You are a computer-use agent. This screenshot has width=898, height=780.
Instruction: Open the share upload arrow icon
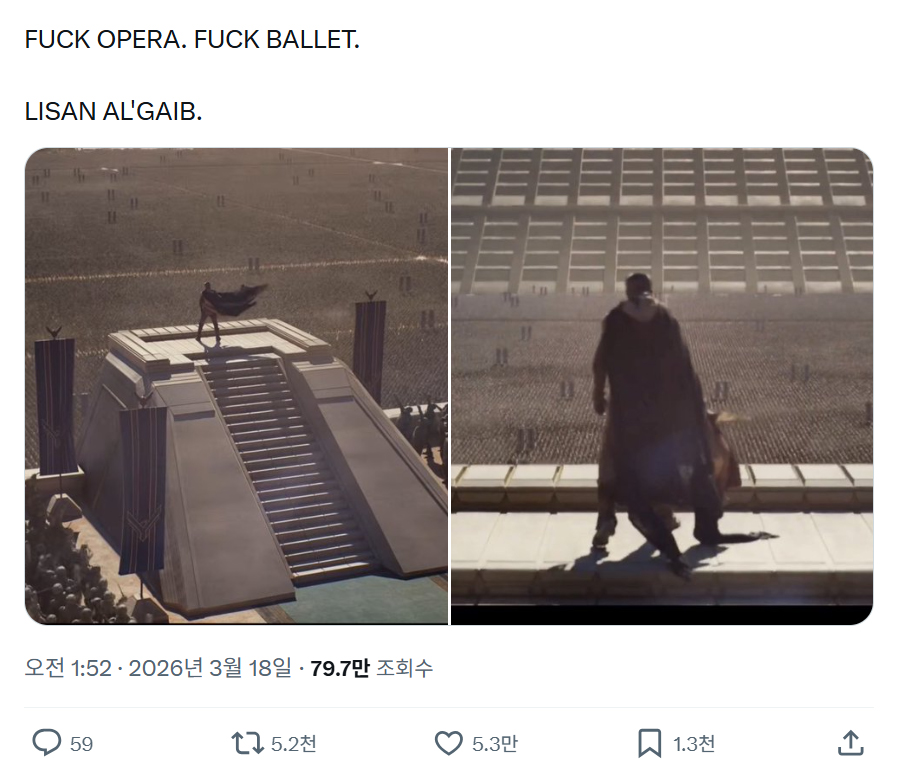click(850, 743)
